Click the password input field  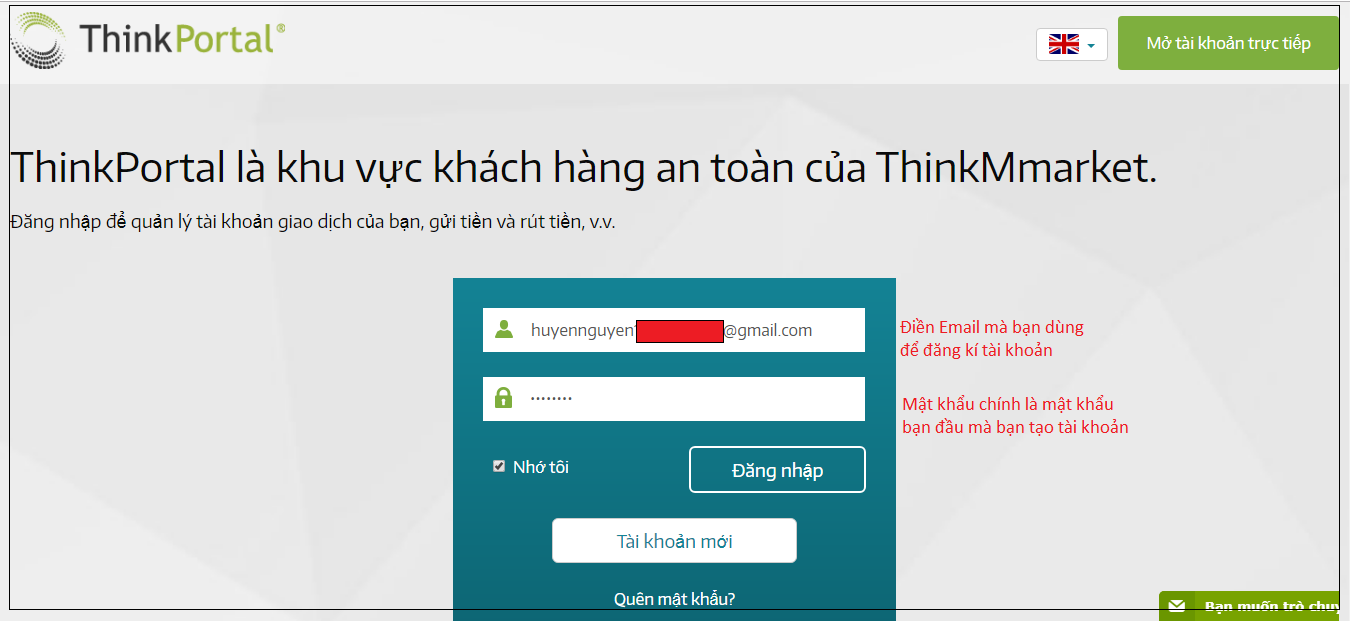[x=674, y=398]
